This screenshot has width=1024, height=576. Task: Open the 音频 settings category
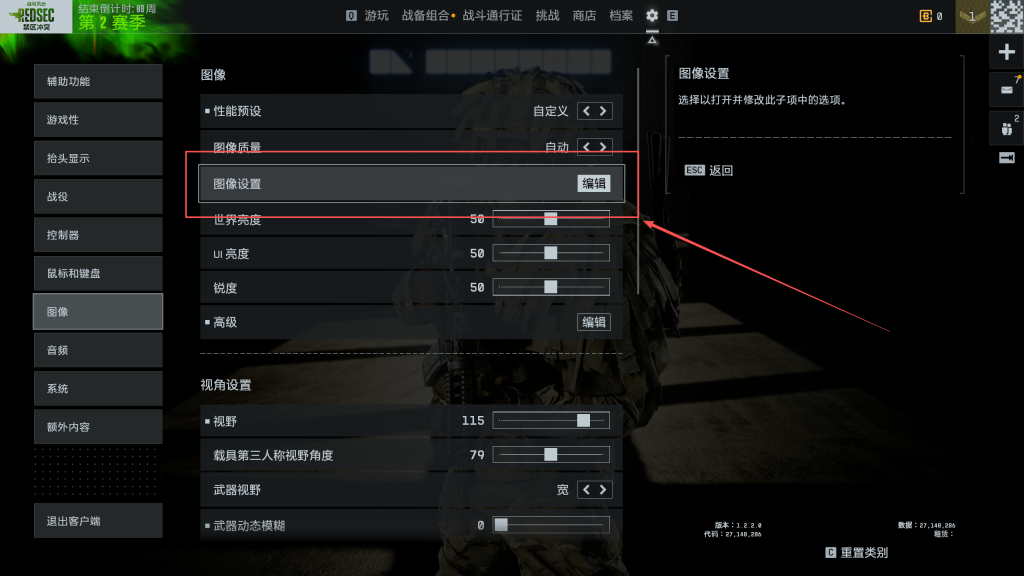coord(98,350)
